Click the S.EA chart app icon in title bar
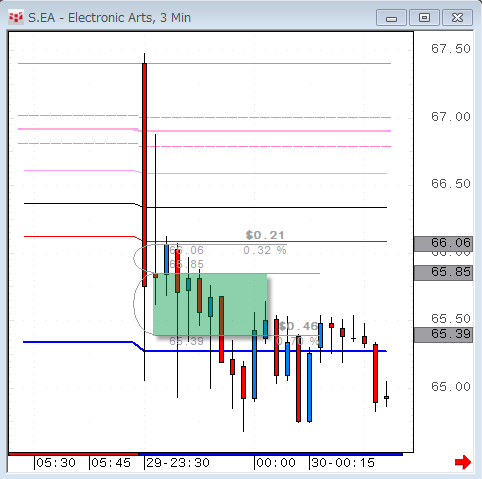This screenshot has width=482, height=479. 16,17
